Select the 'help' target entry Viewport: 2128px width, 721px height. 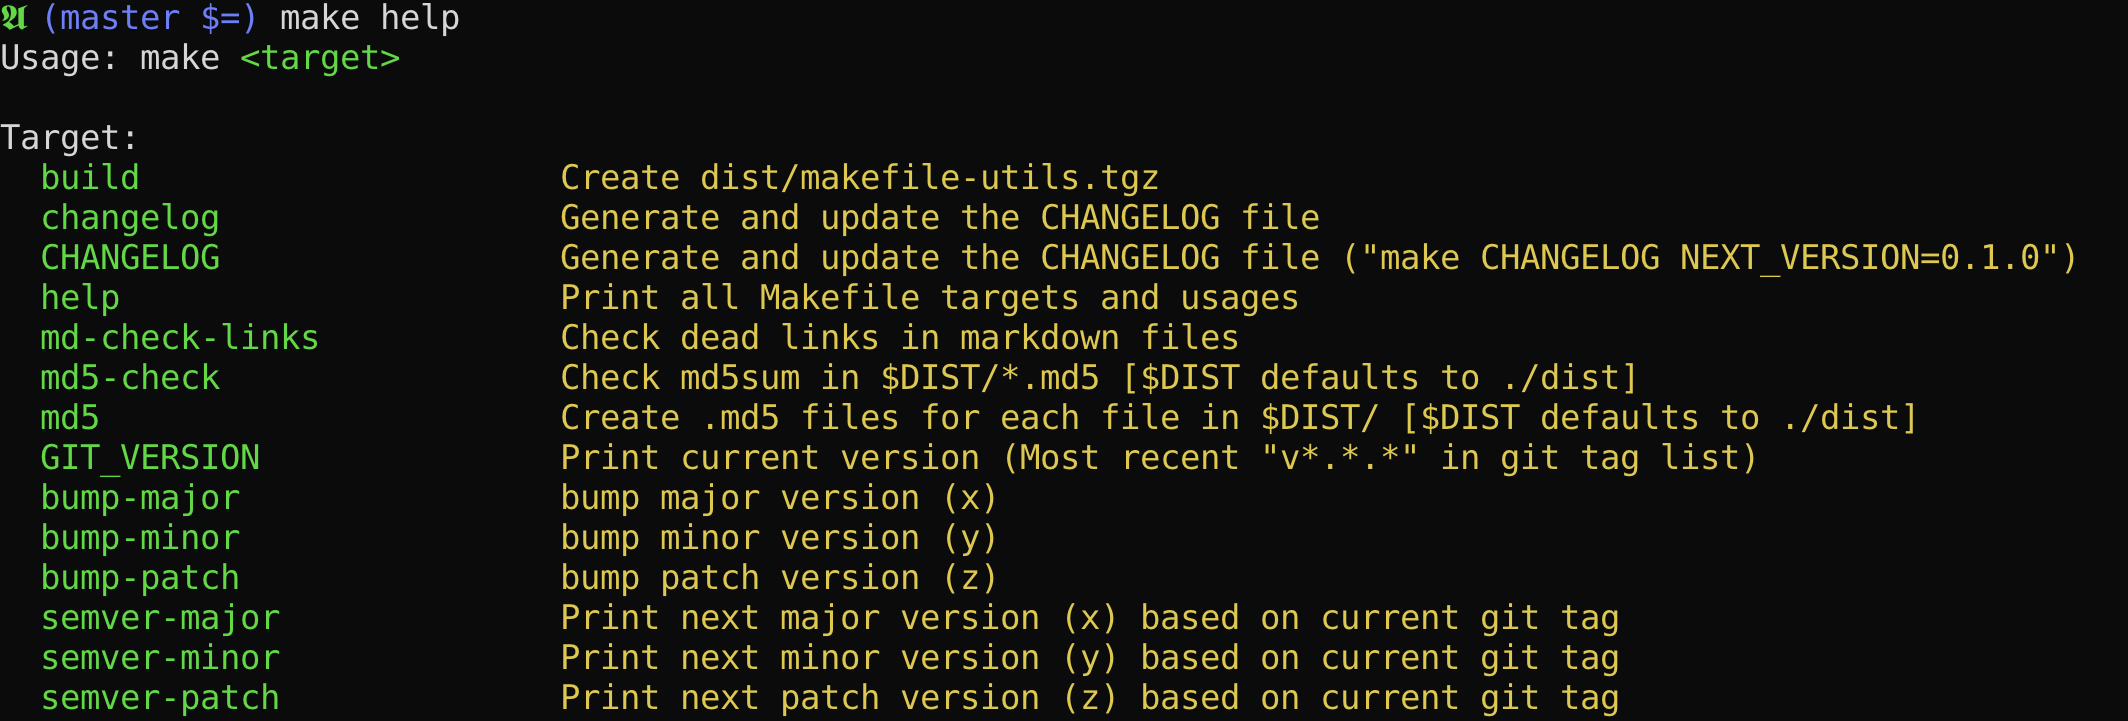click(x=80, y=298)
